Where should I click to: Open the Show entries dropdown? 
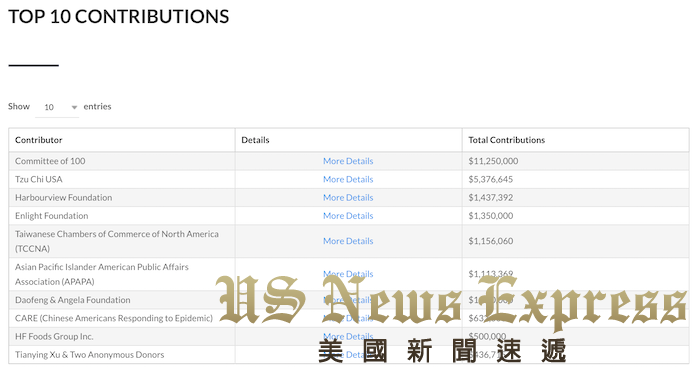pyautogui.click(x=57, y=107)
